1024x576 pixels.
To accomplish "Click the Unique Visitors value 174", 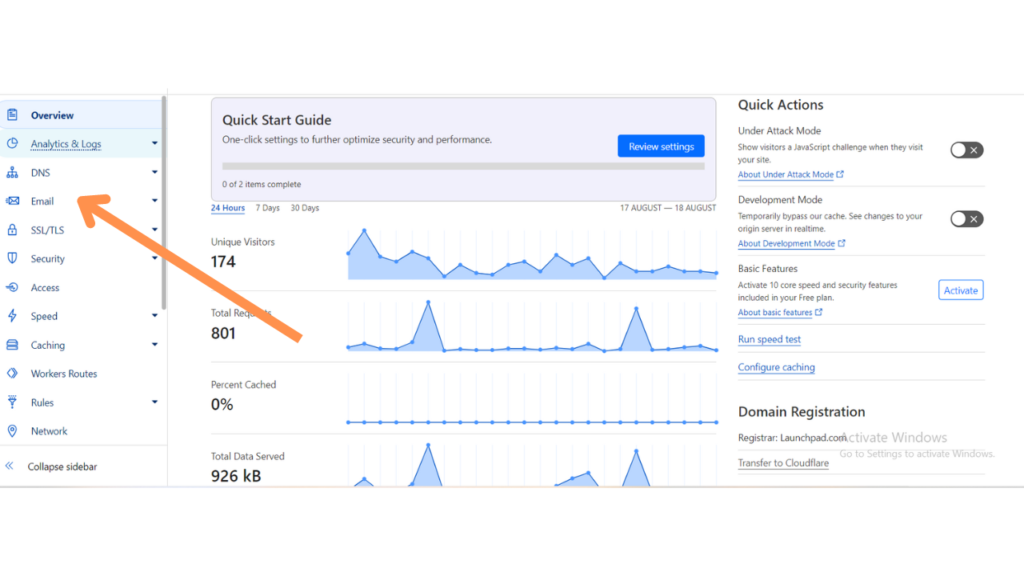I will (x=223, y=262).
